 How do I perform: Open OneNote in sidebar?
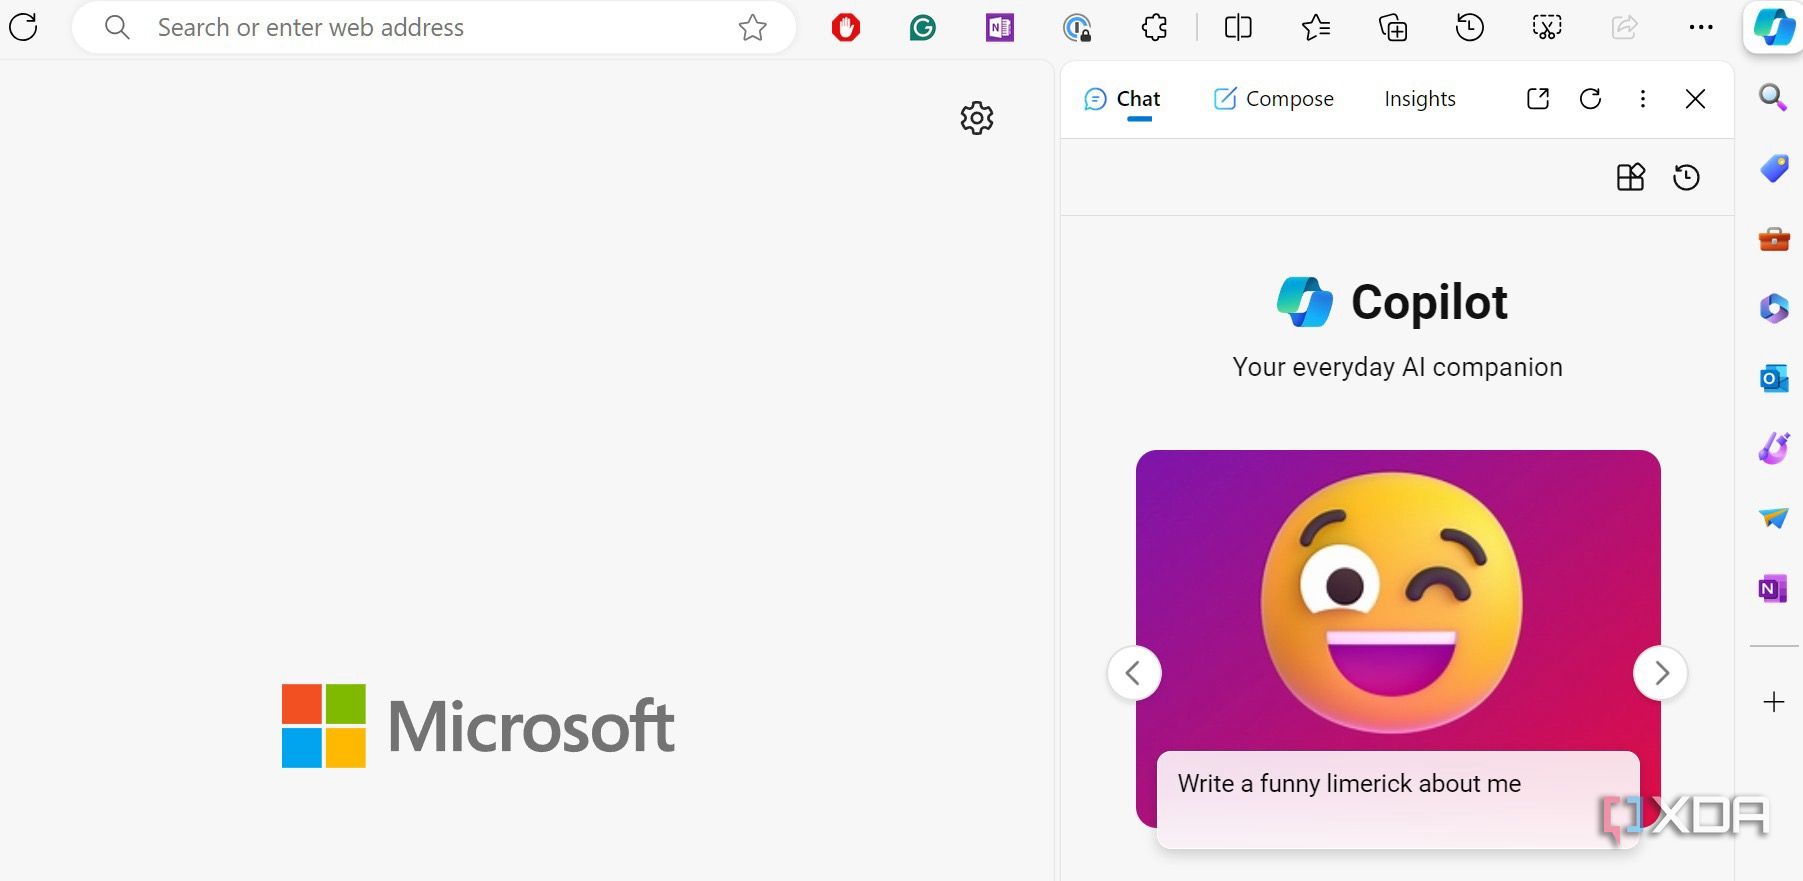pyautogui.click(x=1773, y=589)
